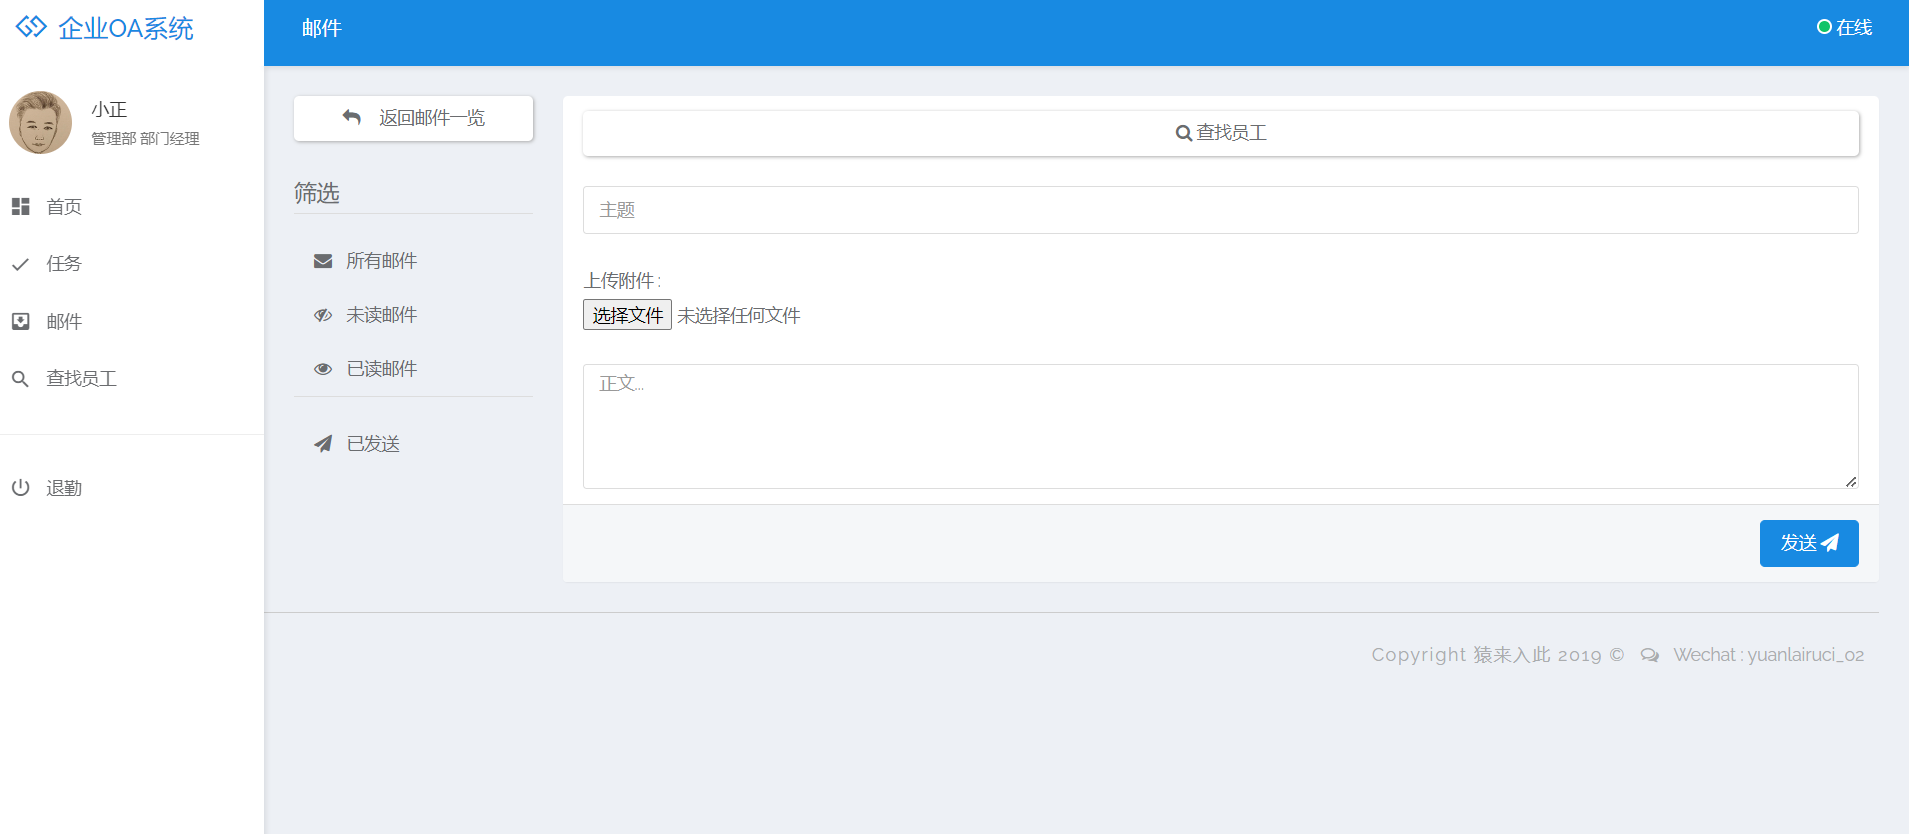Click the paper plane icon for 已发送
Screen dimensions: 1909x834
coord(323,444)
